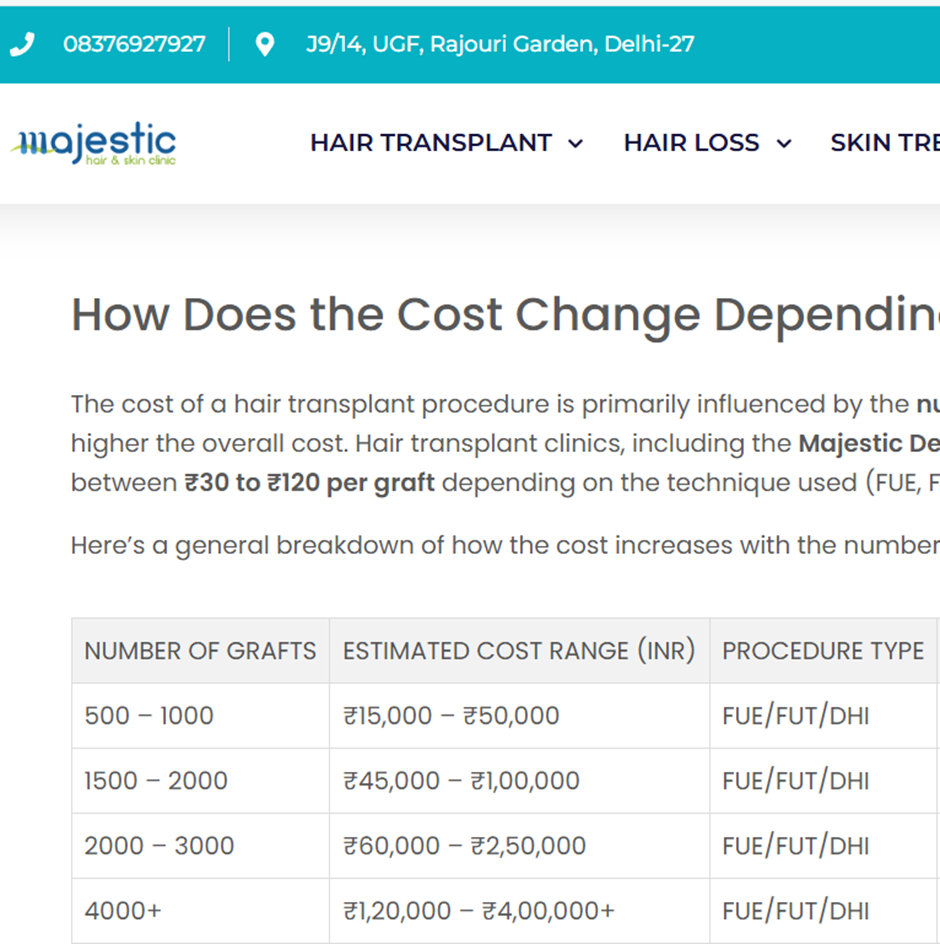Click the bold '₹30 to ₹120 per graft' text
This screenshot has width=940, height=944.
point(310,483)
